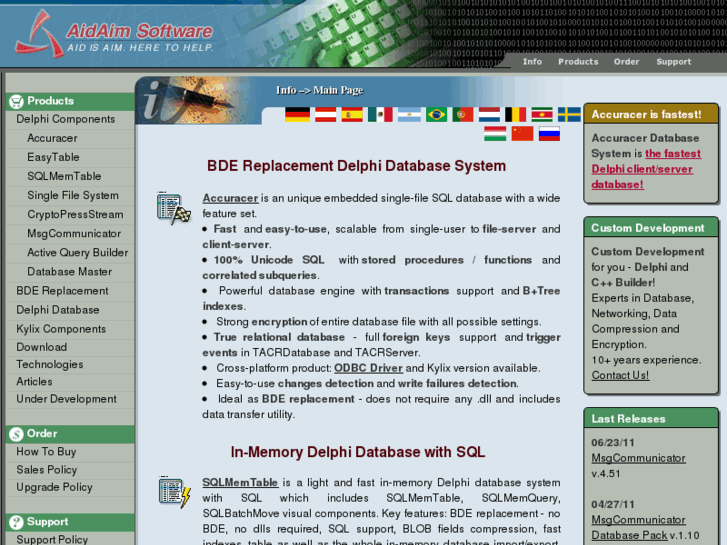Screen dimensions: 727x545
Task: Open MsgCommunicator sidebar link
Action: (x=74, y=233)
